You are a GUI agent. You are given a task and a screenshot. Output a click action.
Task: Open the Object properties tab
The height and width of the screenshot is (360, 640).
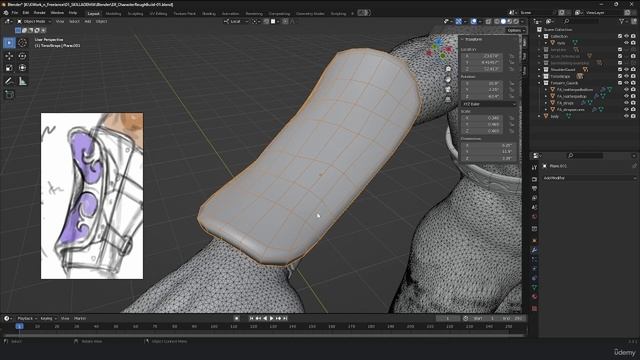click(x=534, y=240)
